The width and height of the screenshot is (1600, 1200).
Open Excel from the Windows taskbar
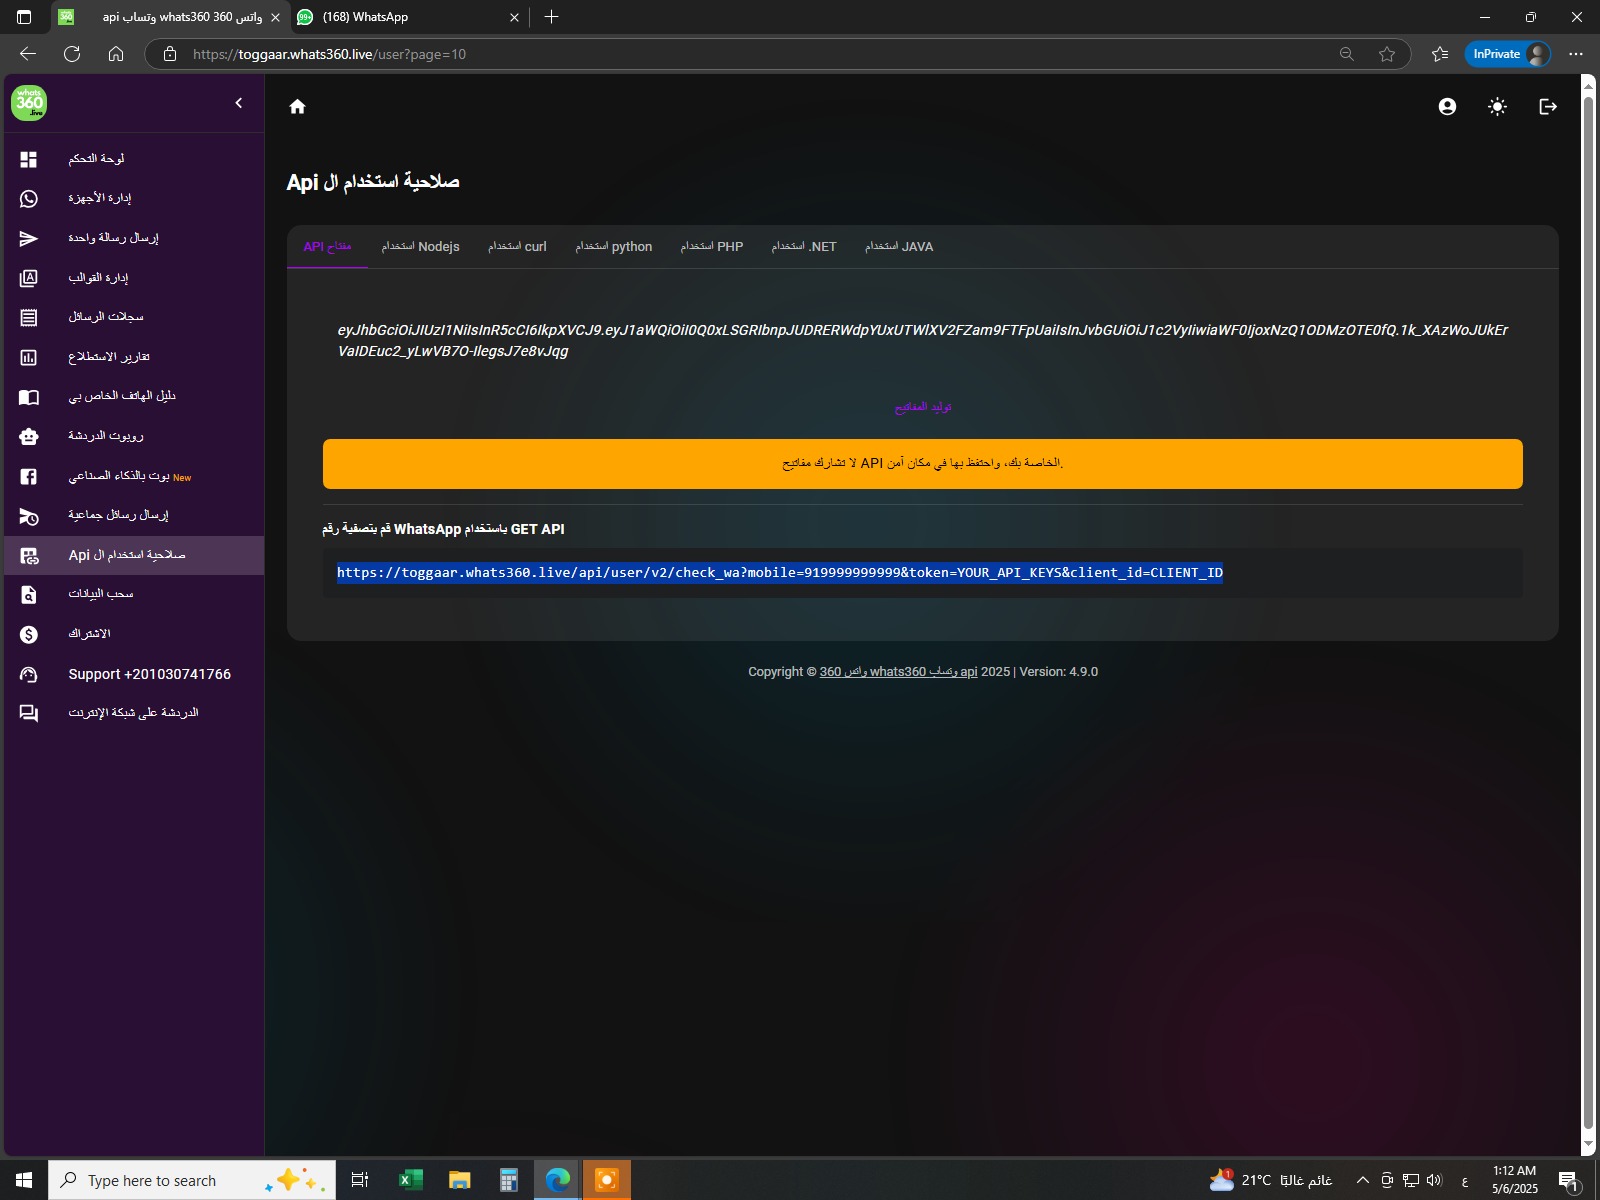pos(410,1180)
